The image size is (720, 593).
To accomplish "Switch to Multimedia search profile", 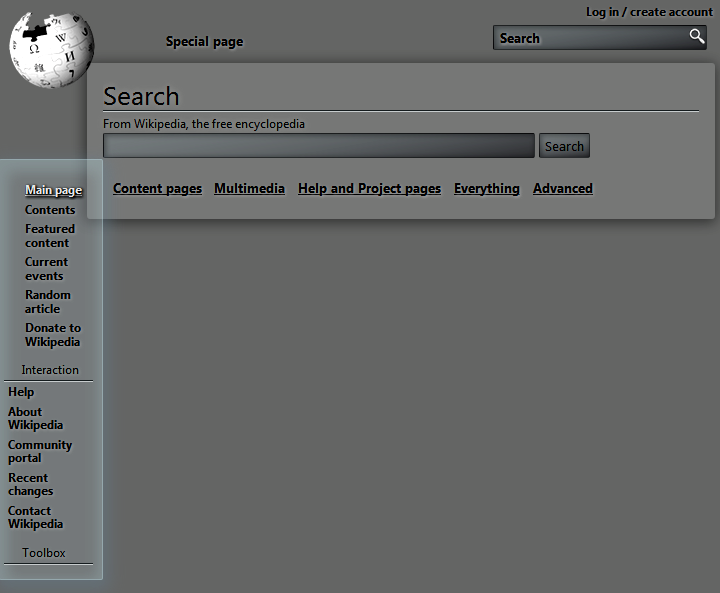I will 249,189.
